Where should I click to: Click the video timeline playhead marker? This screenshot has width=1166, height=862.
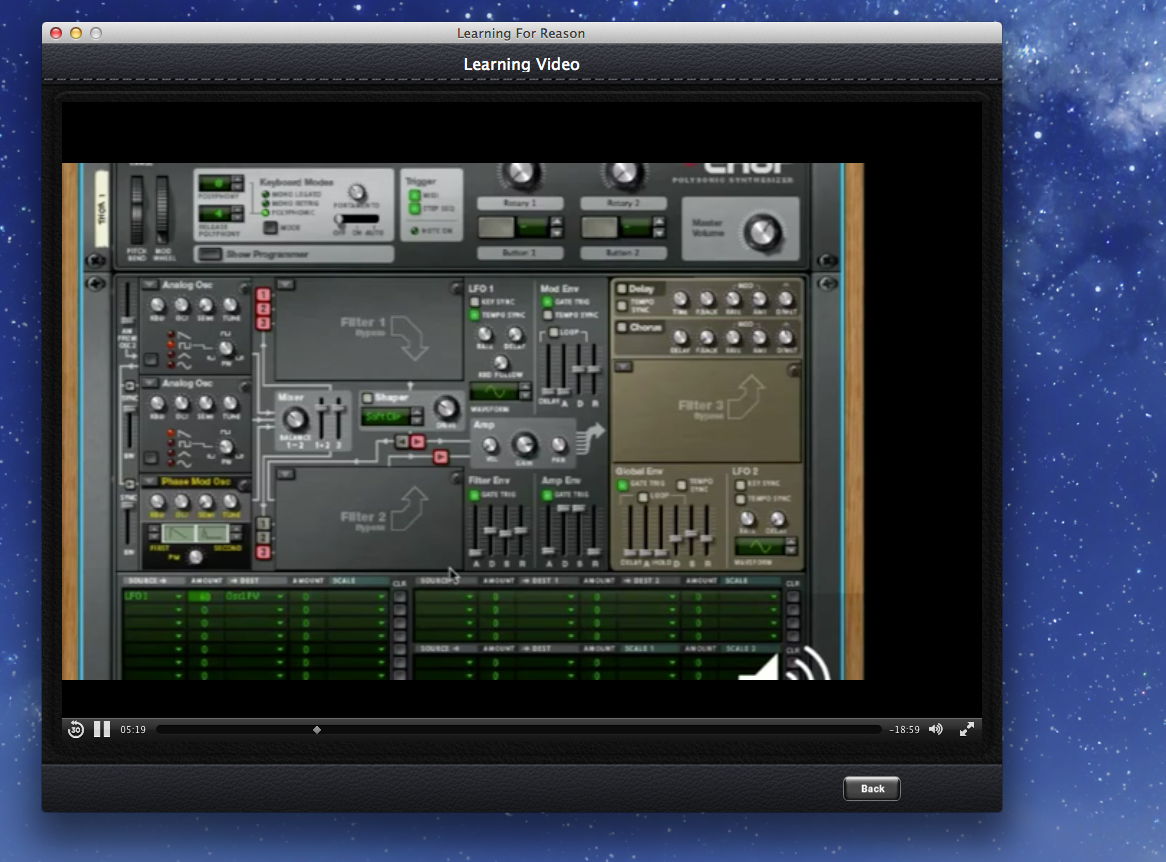tap(317, 730)
